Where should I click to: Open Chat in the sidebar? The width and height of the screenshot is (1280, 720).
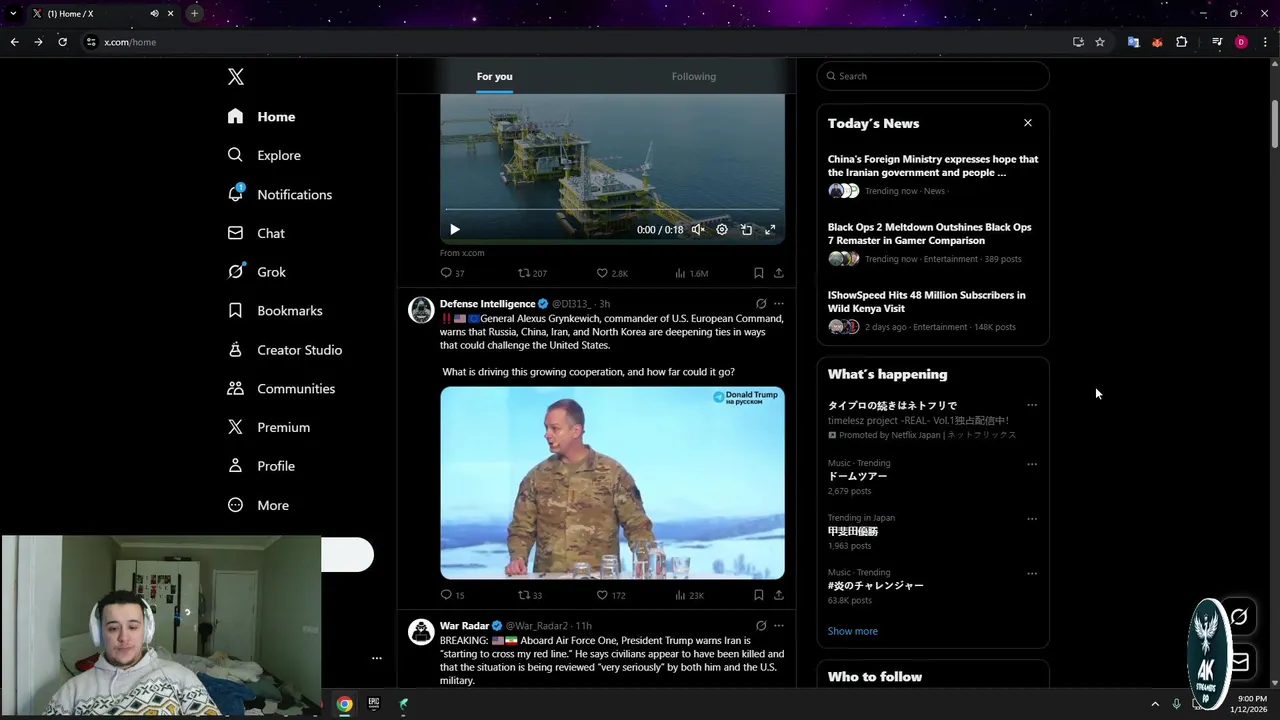pyautogui.click(x=256, y=233)
